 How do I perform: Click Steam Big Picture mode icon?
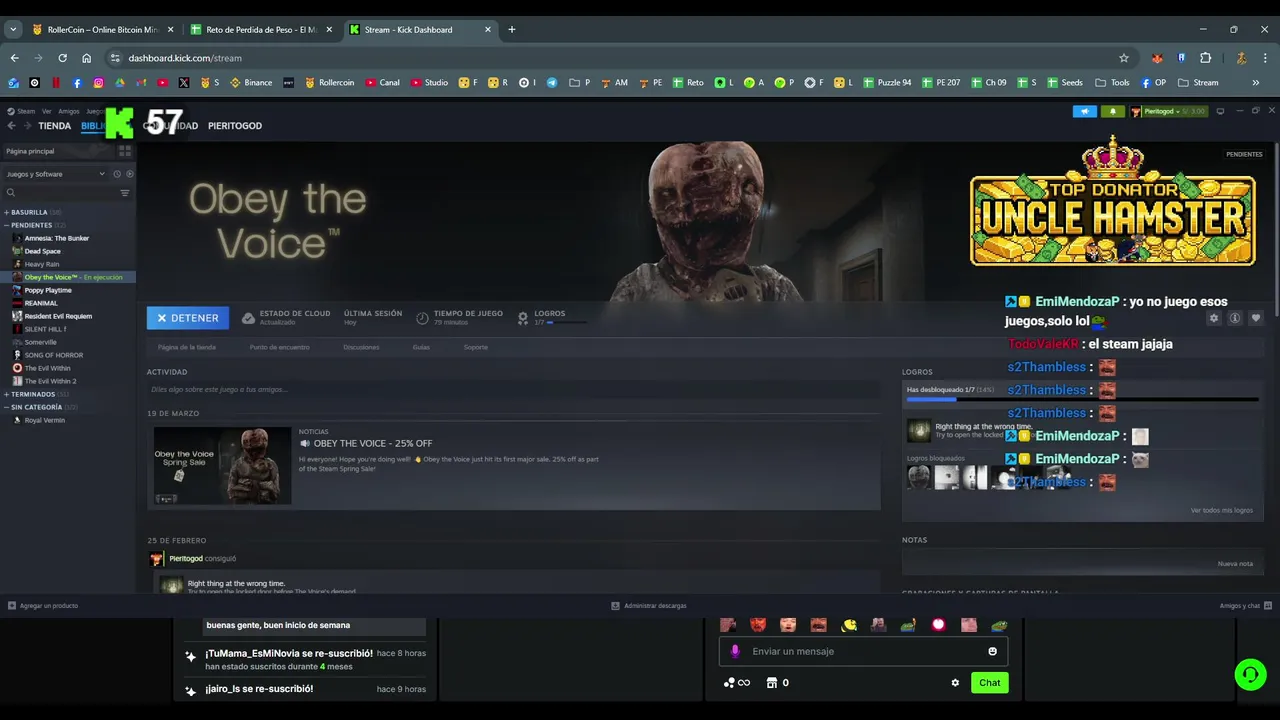point(1220,111)
